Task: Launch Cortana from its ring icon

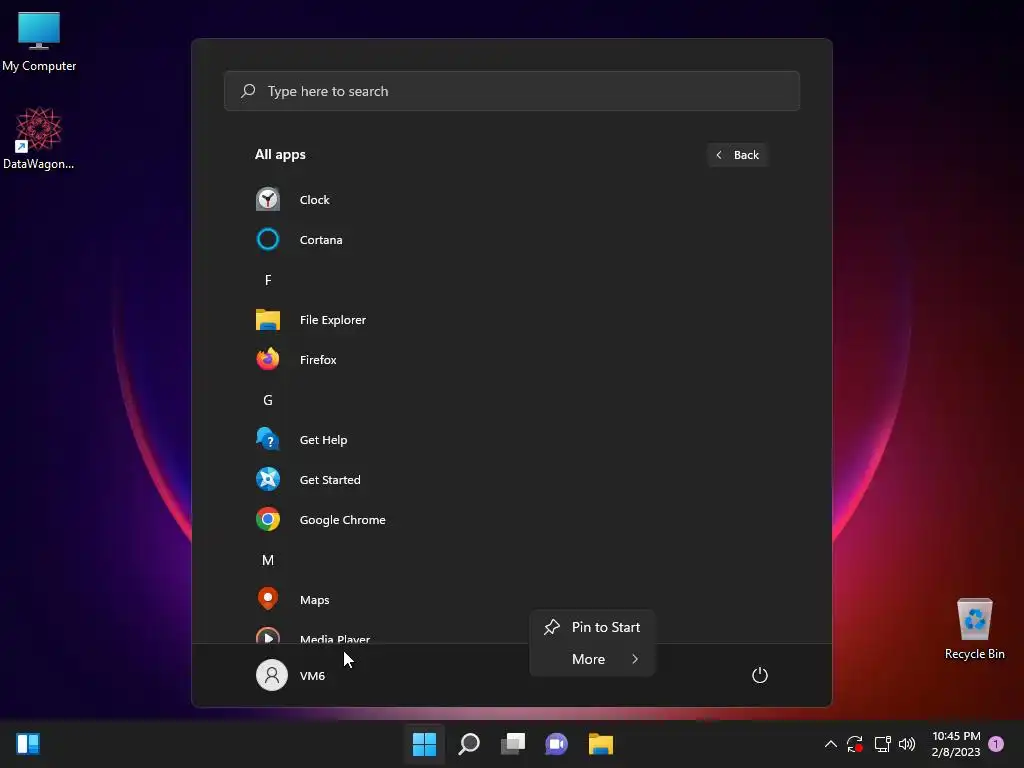Action: 268,239
